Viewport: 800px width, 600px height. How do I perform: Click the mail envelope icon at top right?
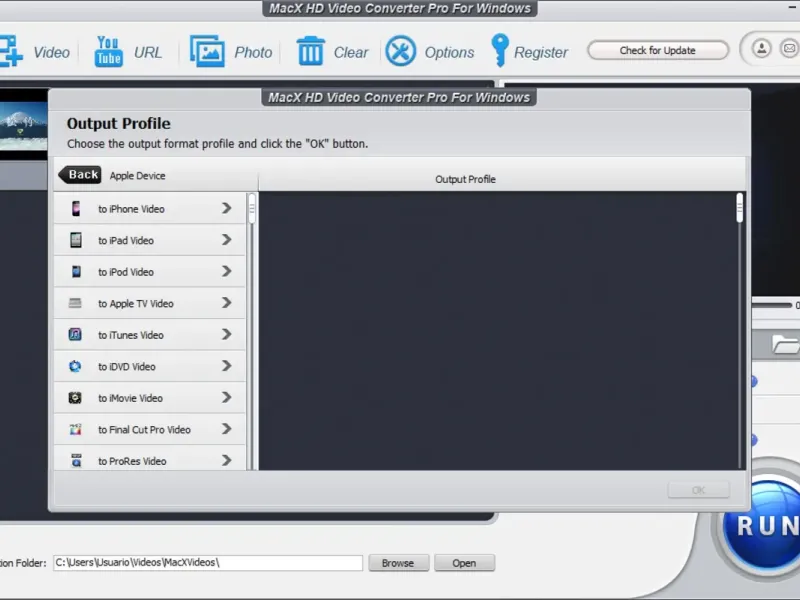coord(789,49)
